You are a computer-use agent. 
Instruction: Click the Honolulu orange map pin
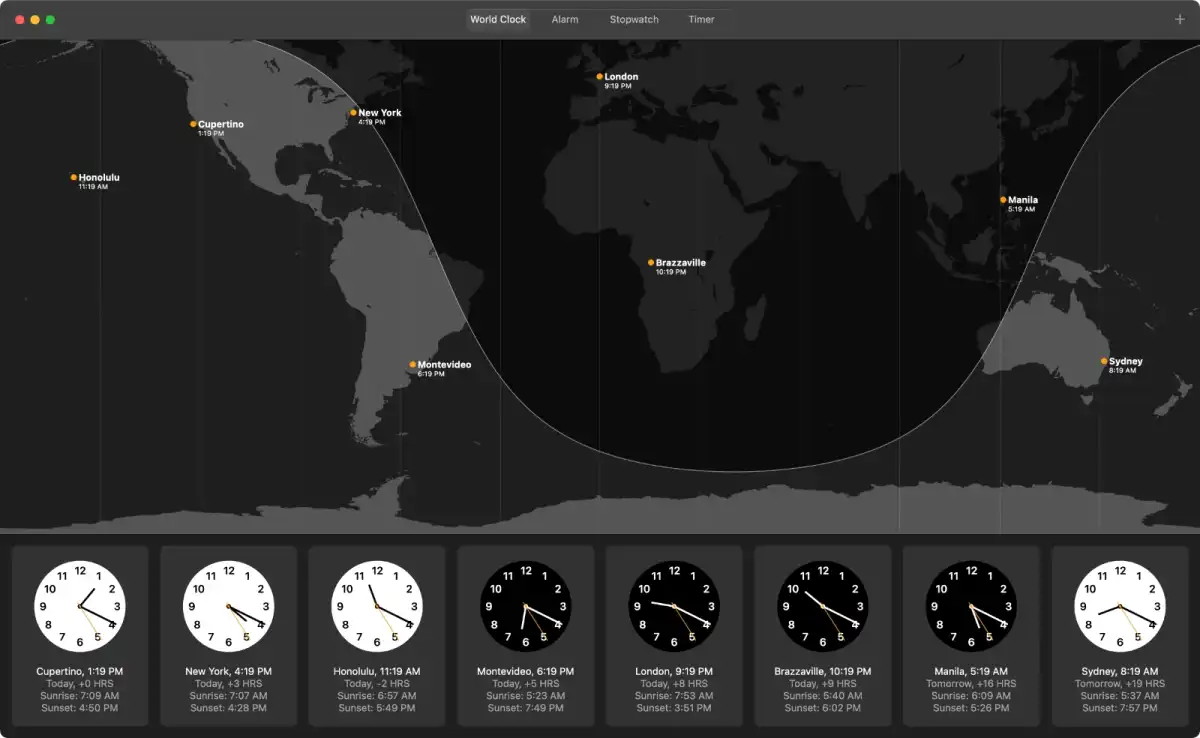click(x=74, y=177)
